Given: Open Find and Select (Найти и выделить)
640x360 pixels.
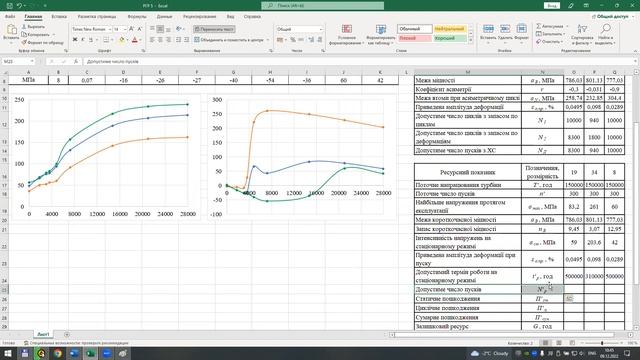Looking at the screenshot, I should point(605,34).
